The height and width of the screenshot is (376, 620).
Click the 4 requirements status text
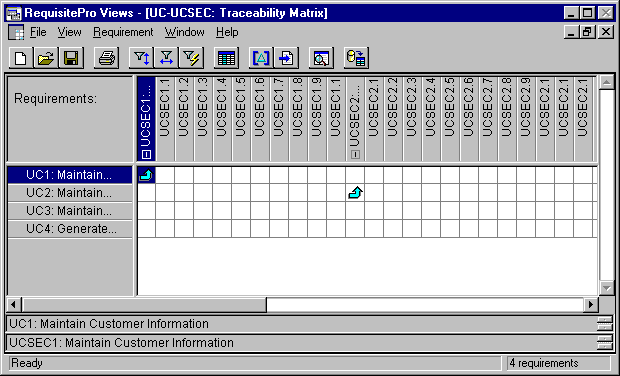[x=544, y=363]
